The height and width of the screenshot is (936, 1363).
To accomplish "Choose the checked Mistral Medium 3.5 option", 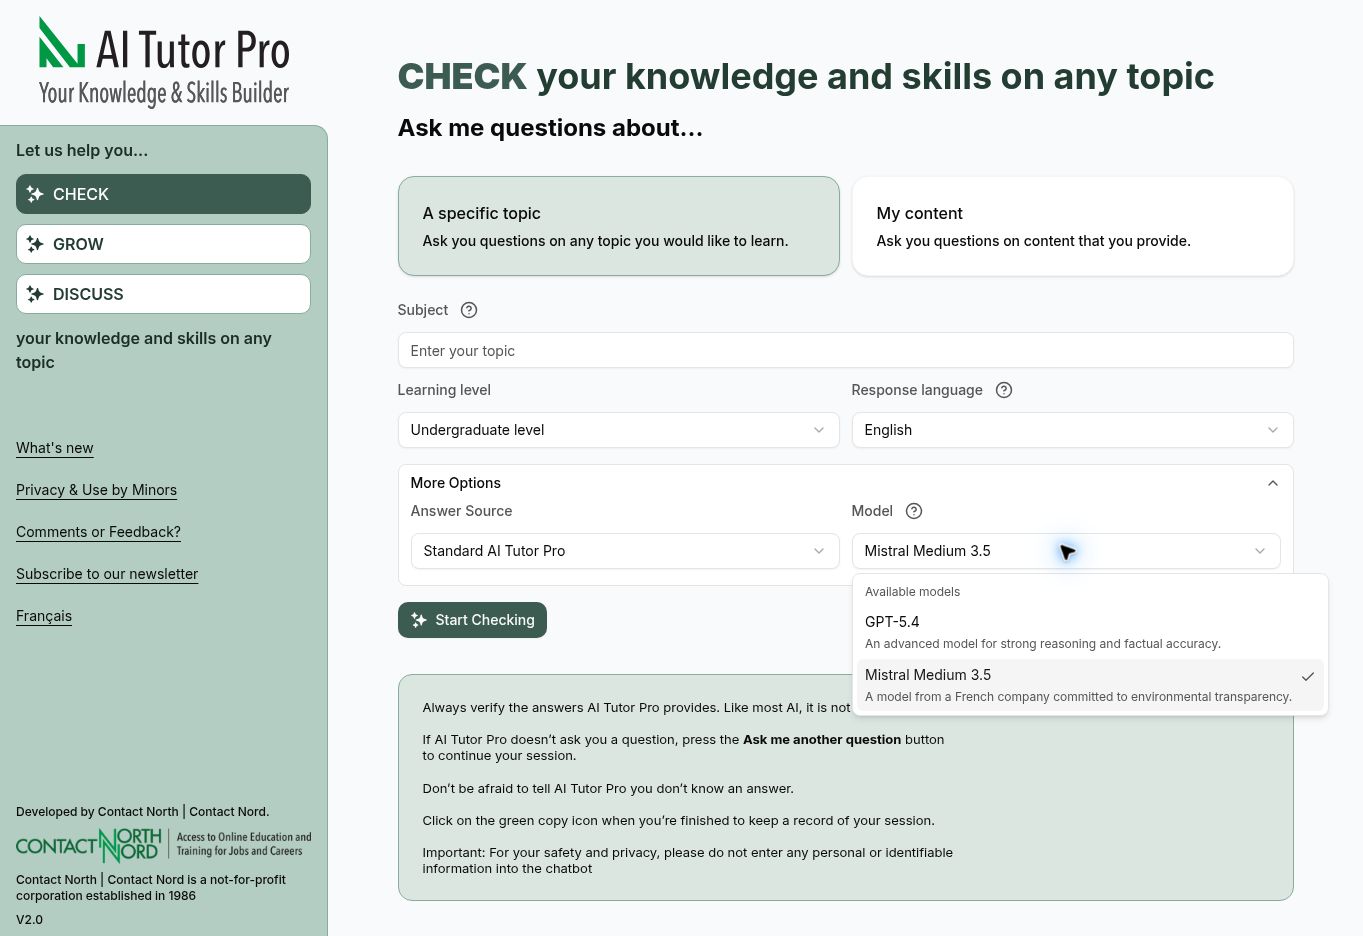I will pyautogui.click(x=1090, y=685).
